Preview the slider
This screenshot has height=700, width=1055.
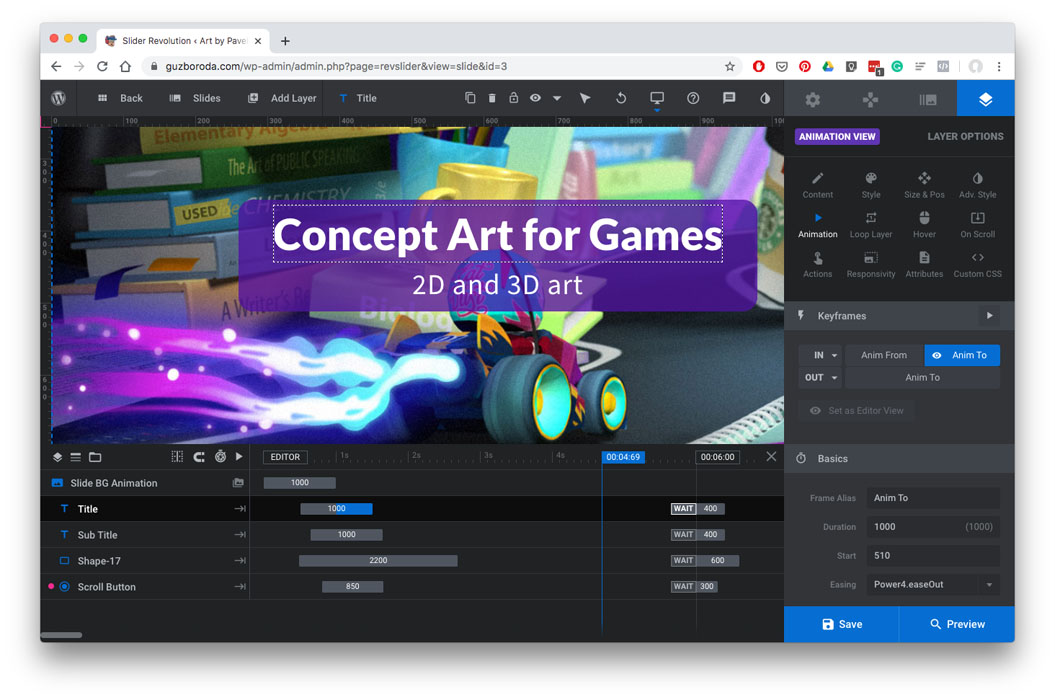tap(957, 625)
